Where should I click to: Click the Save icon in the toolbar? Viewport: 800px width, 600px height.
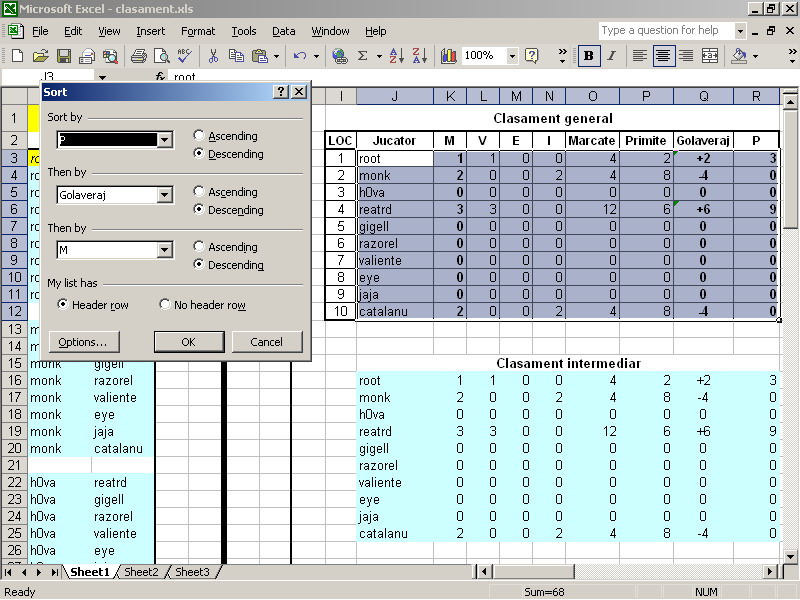64,56
